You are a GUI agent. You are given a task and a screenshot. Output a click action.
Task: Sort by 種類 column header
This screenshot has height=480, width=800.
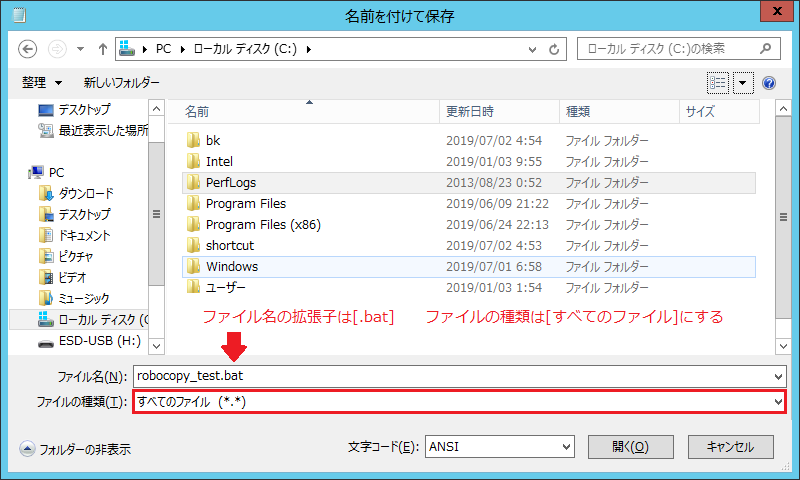tap(619, 112)
